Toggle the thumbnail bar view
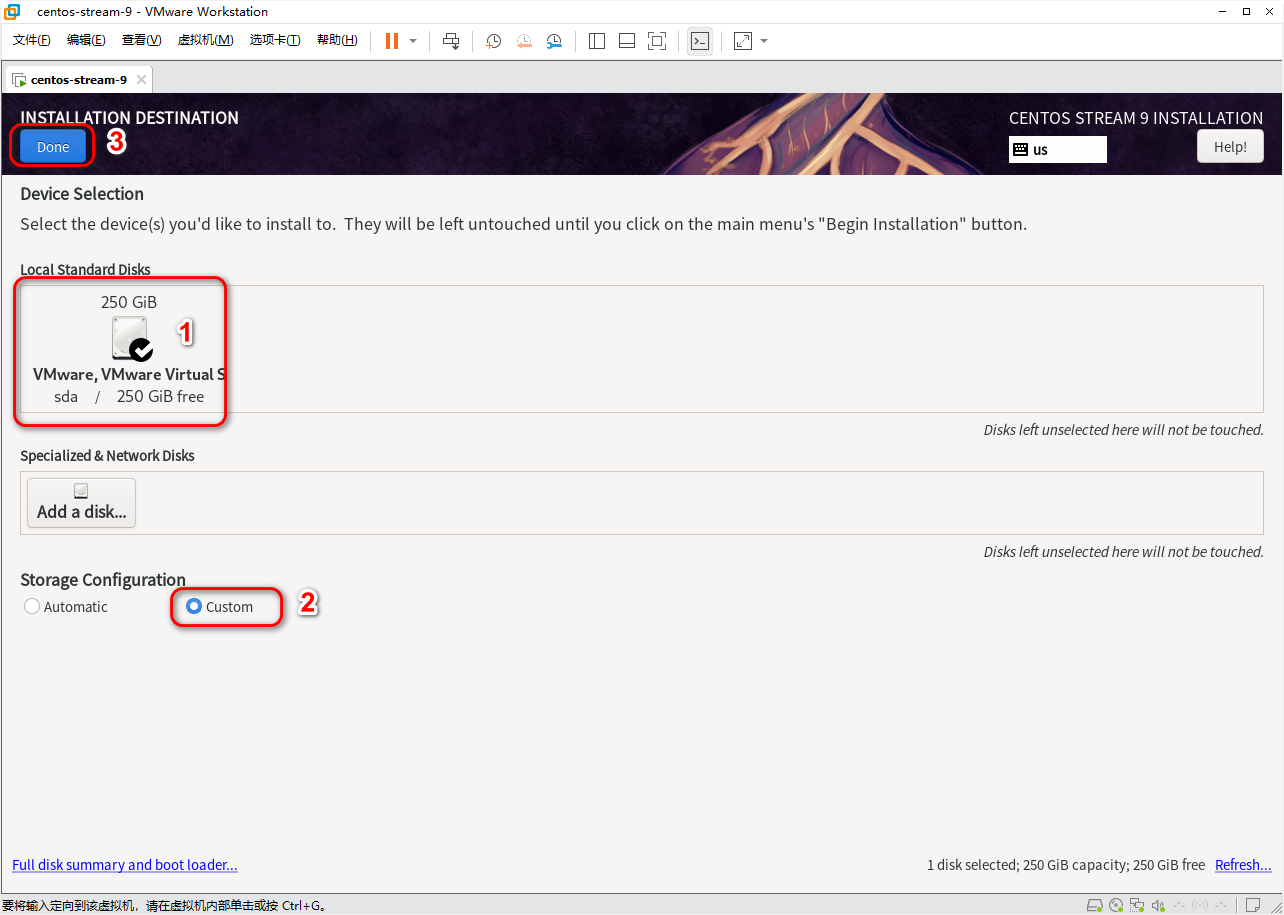 point(627,41)
